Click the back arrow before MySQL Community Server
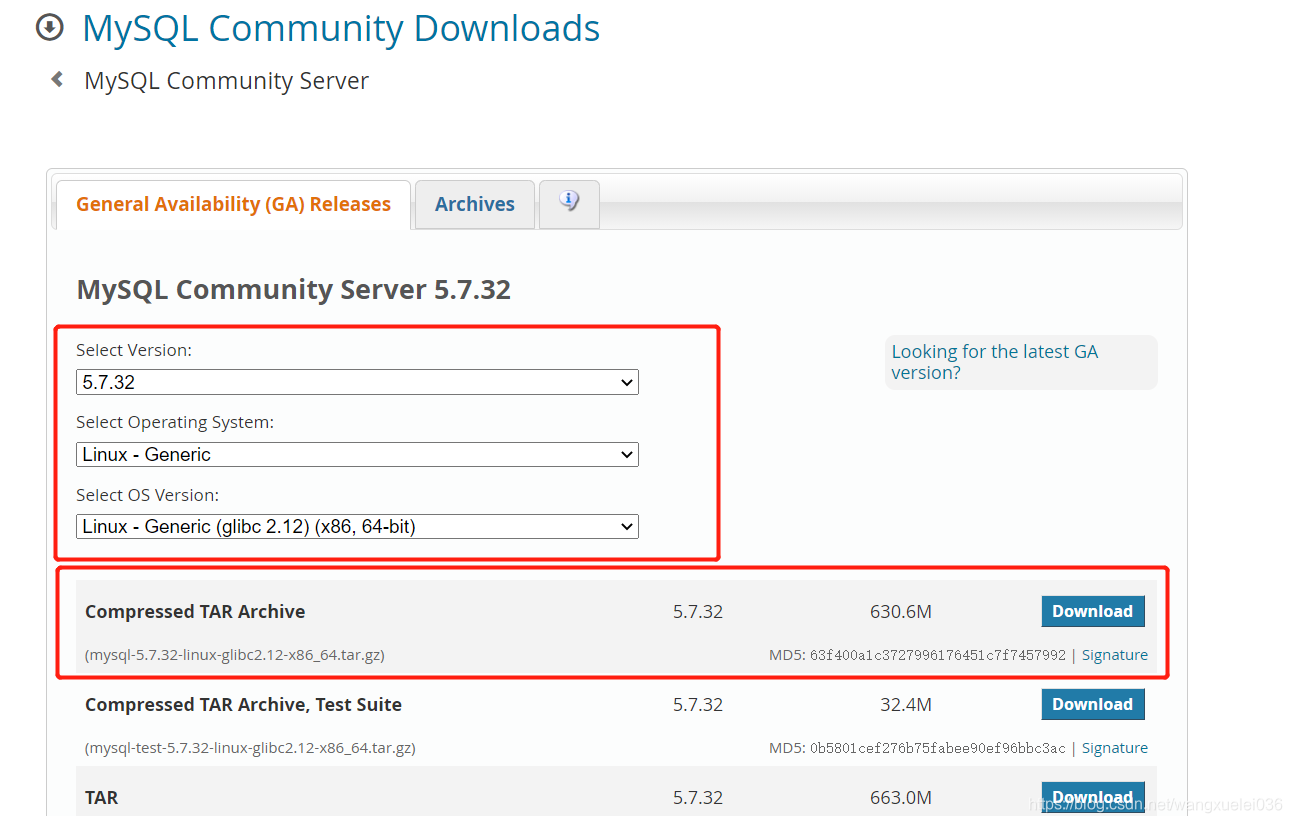 coord(57,79)
